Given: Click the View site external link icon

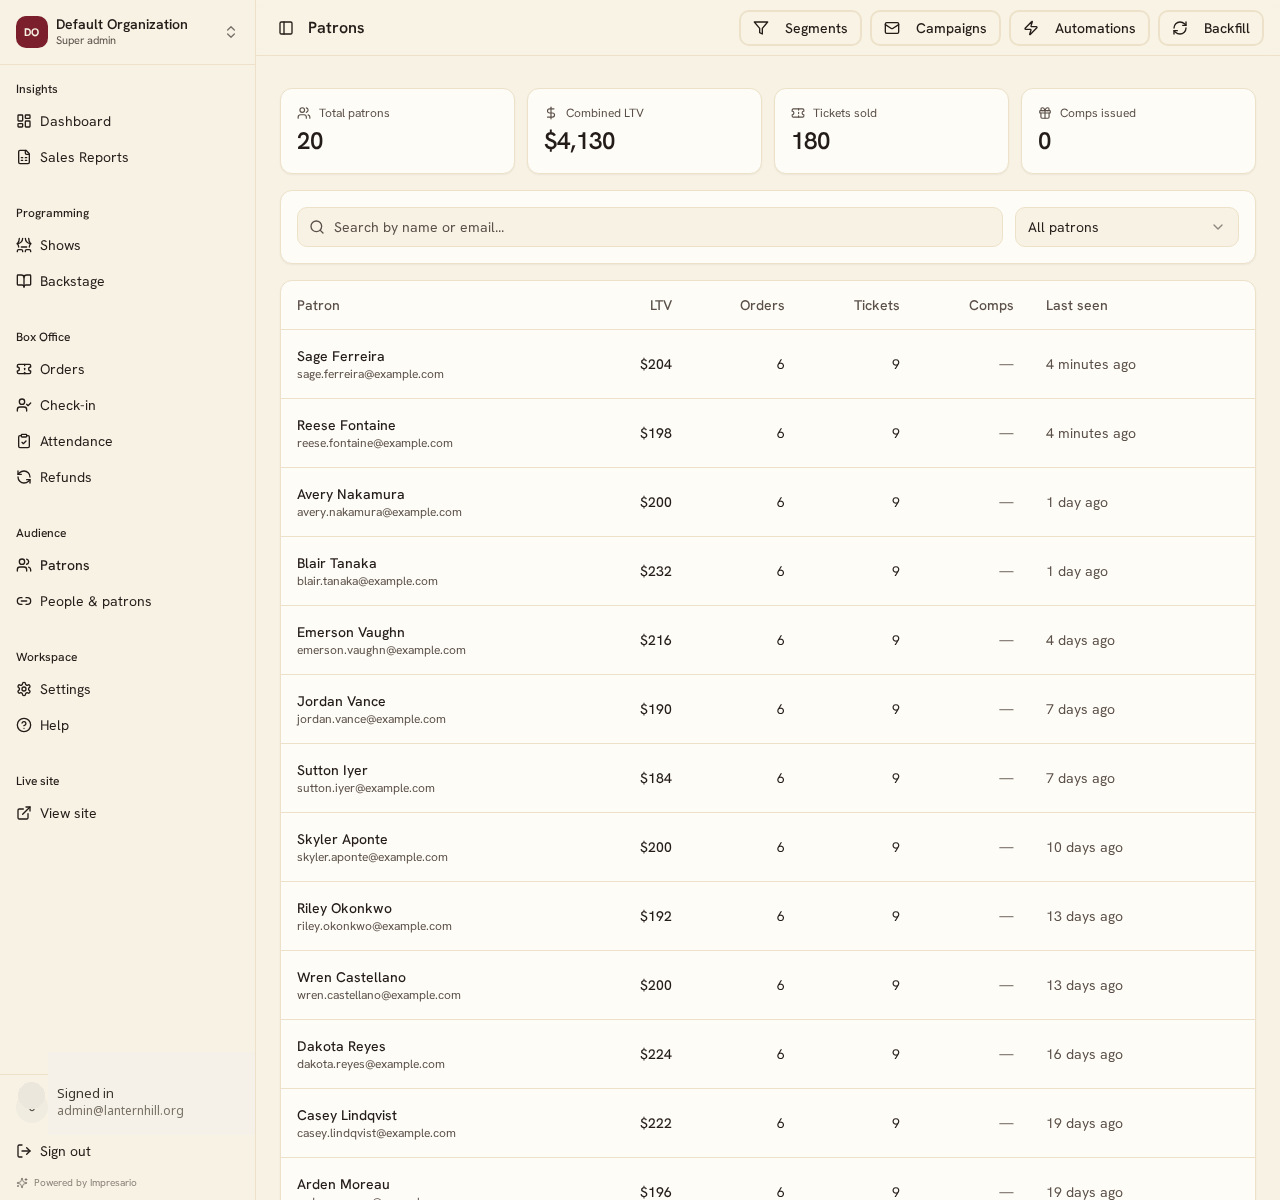Looking at the screenshot, I should tap(24, 813).
